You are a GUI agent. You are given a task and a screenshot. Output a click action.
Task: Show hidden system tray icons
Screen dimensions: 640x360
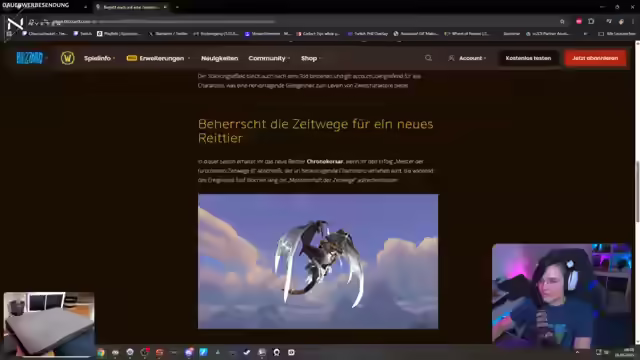coord(577,352)
